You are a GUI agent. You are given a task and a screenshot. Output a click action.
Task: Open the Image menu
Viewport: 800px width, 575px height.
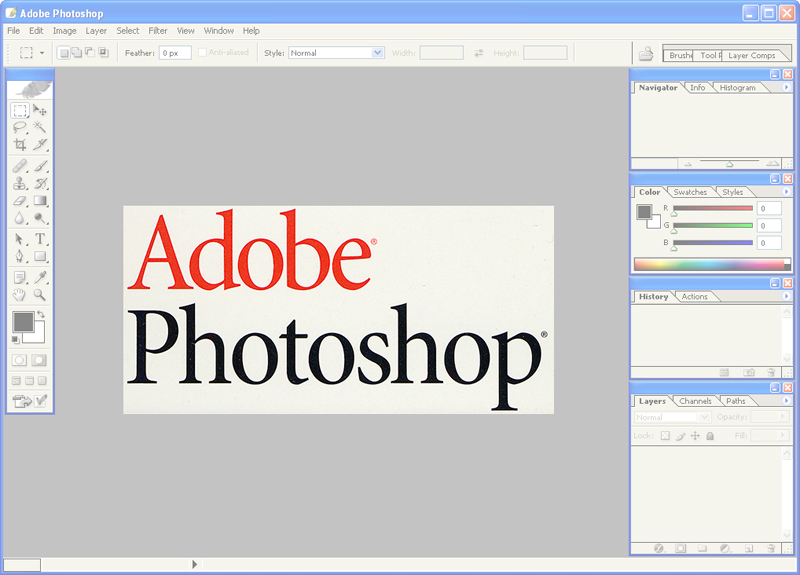point(65,31)
